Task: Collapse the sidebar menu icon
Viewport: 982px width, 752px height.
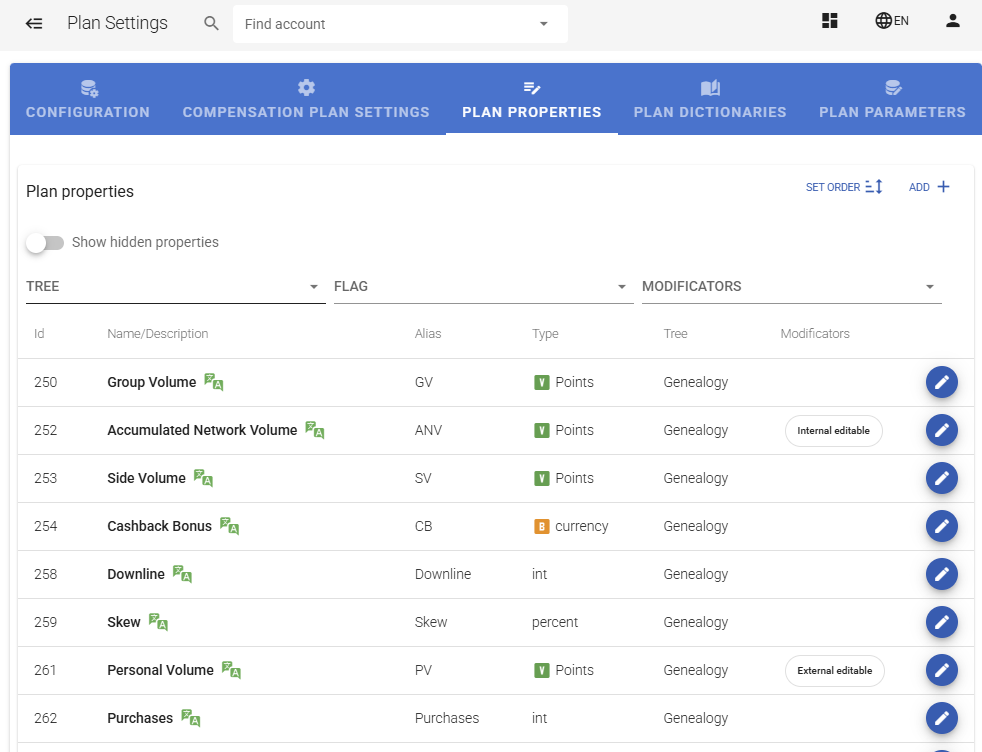Action: (x=34, y=23)
